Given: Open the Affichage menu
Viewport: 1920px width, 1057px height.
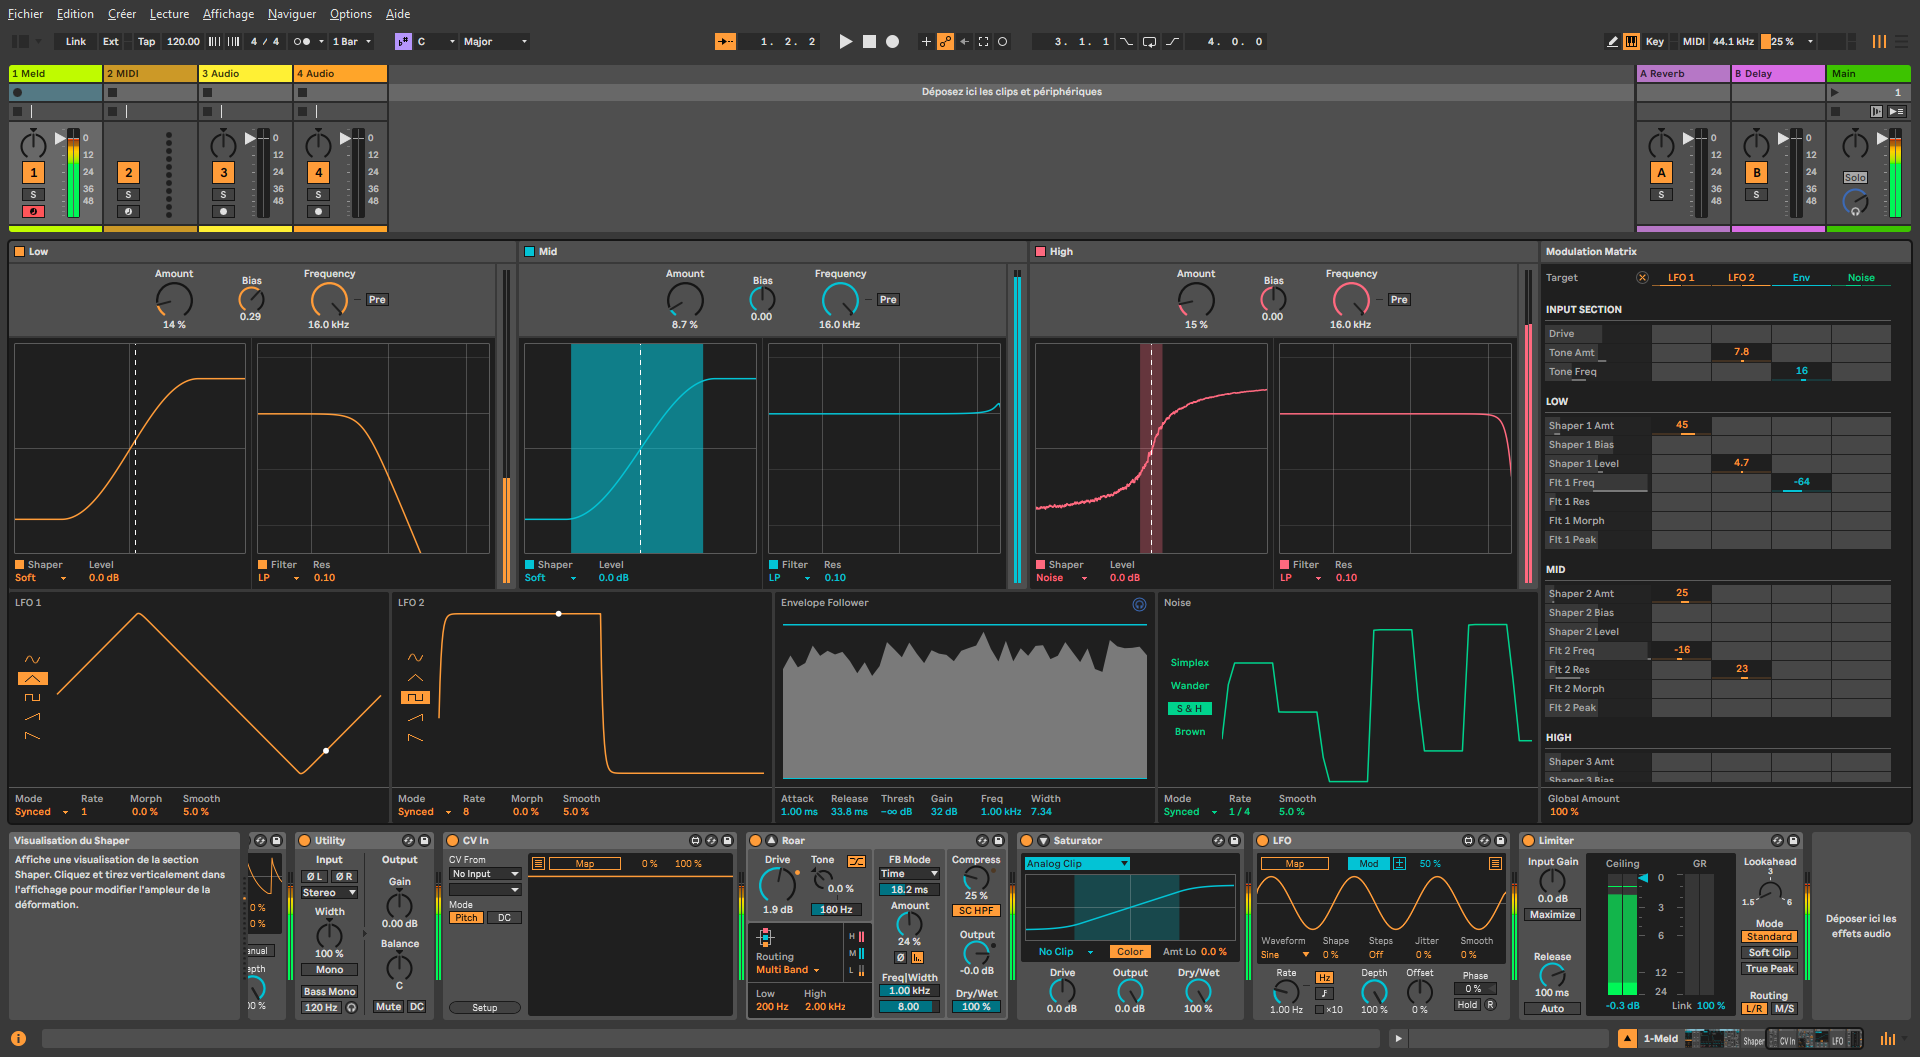Looking at the screenshot, I should pyautogui.click(x=228, y=14).
